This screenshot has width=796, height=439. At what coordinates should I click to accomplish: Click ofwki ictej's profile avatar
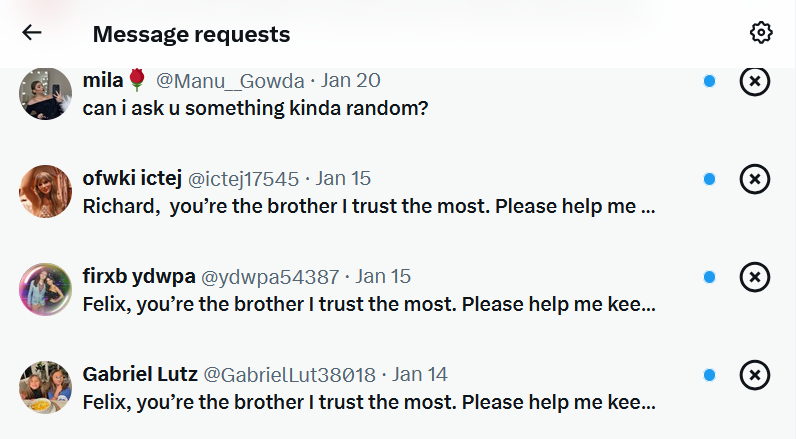(46, 191)
